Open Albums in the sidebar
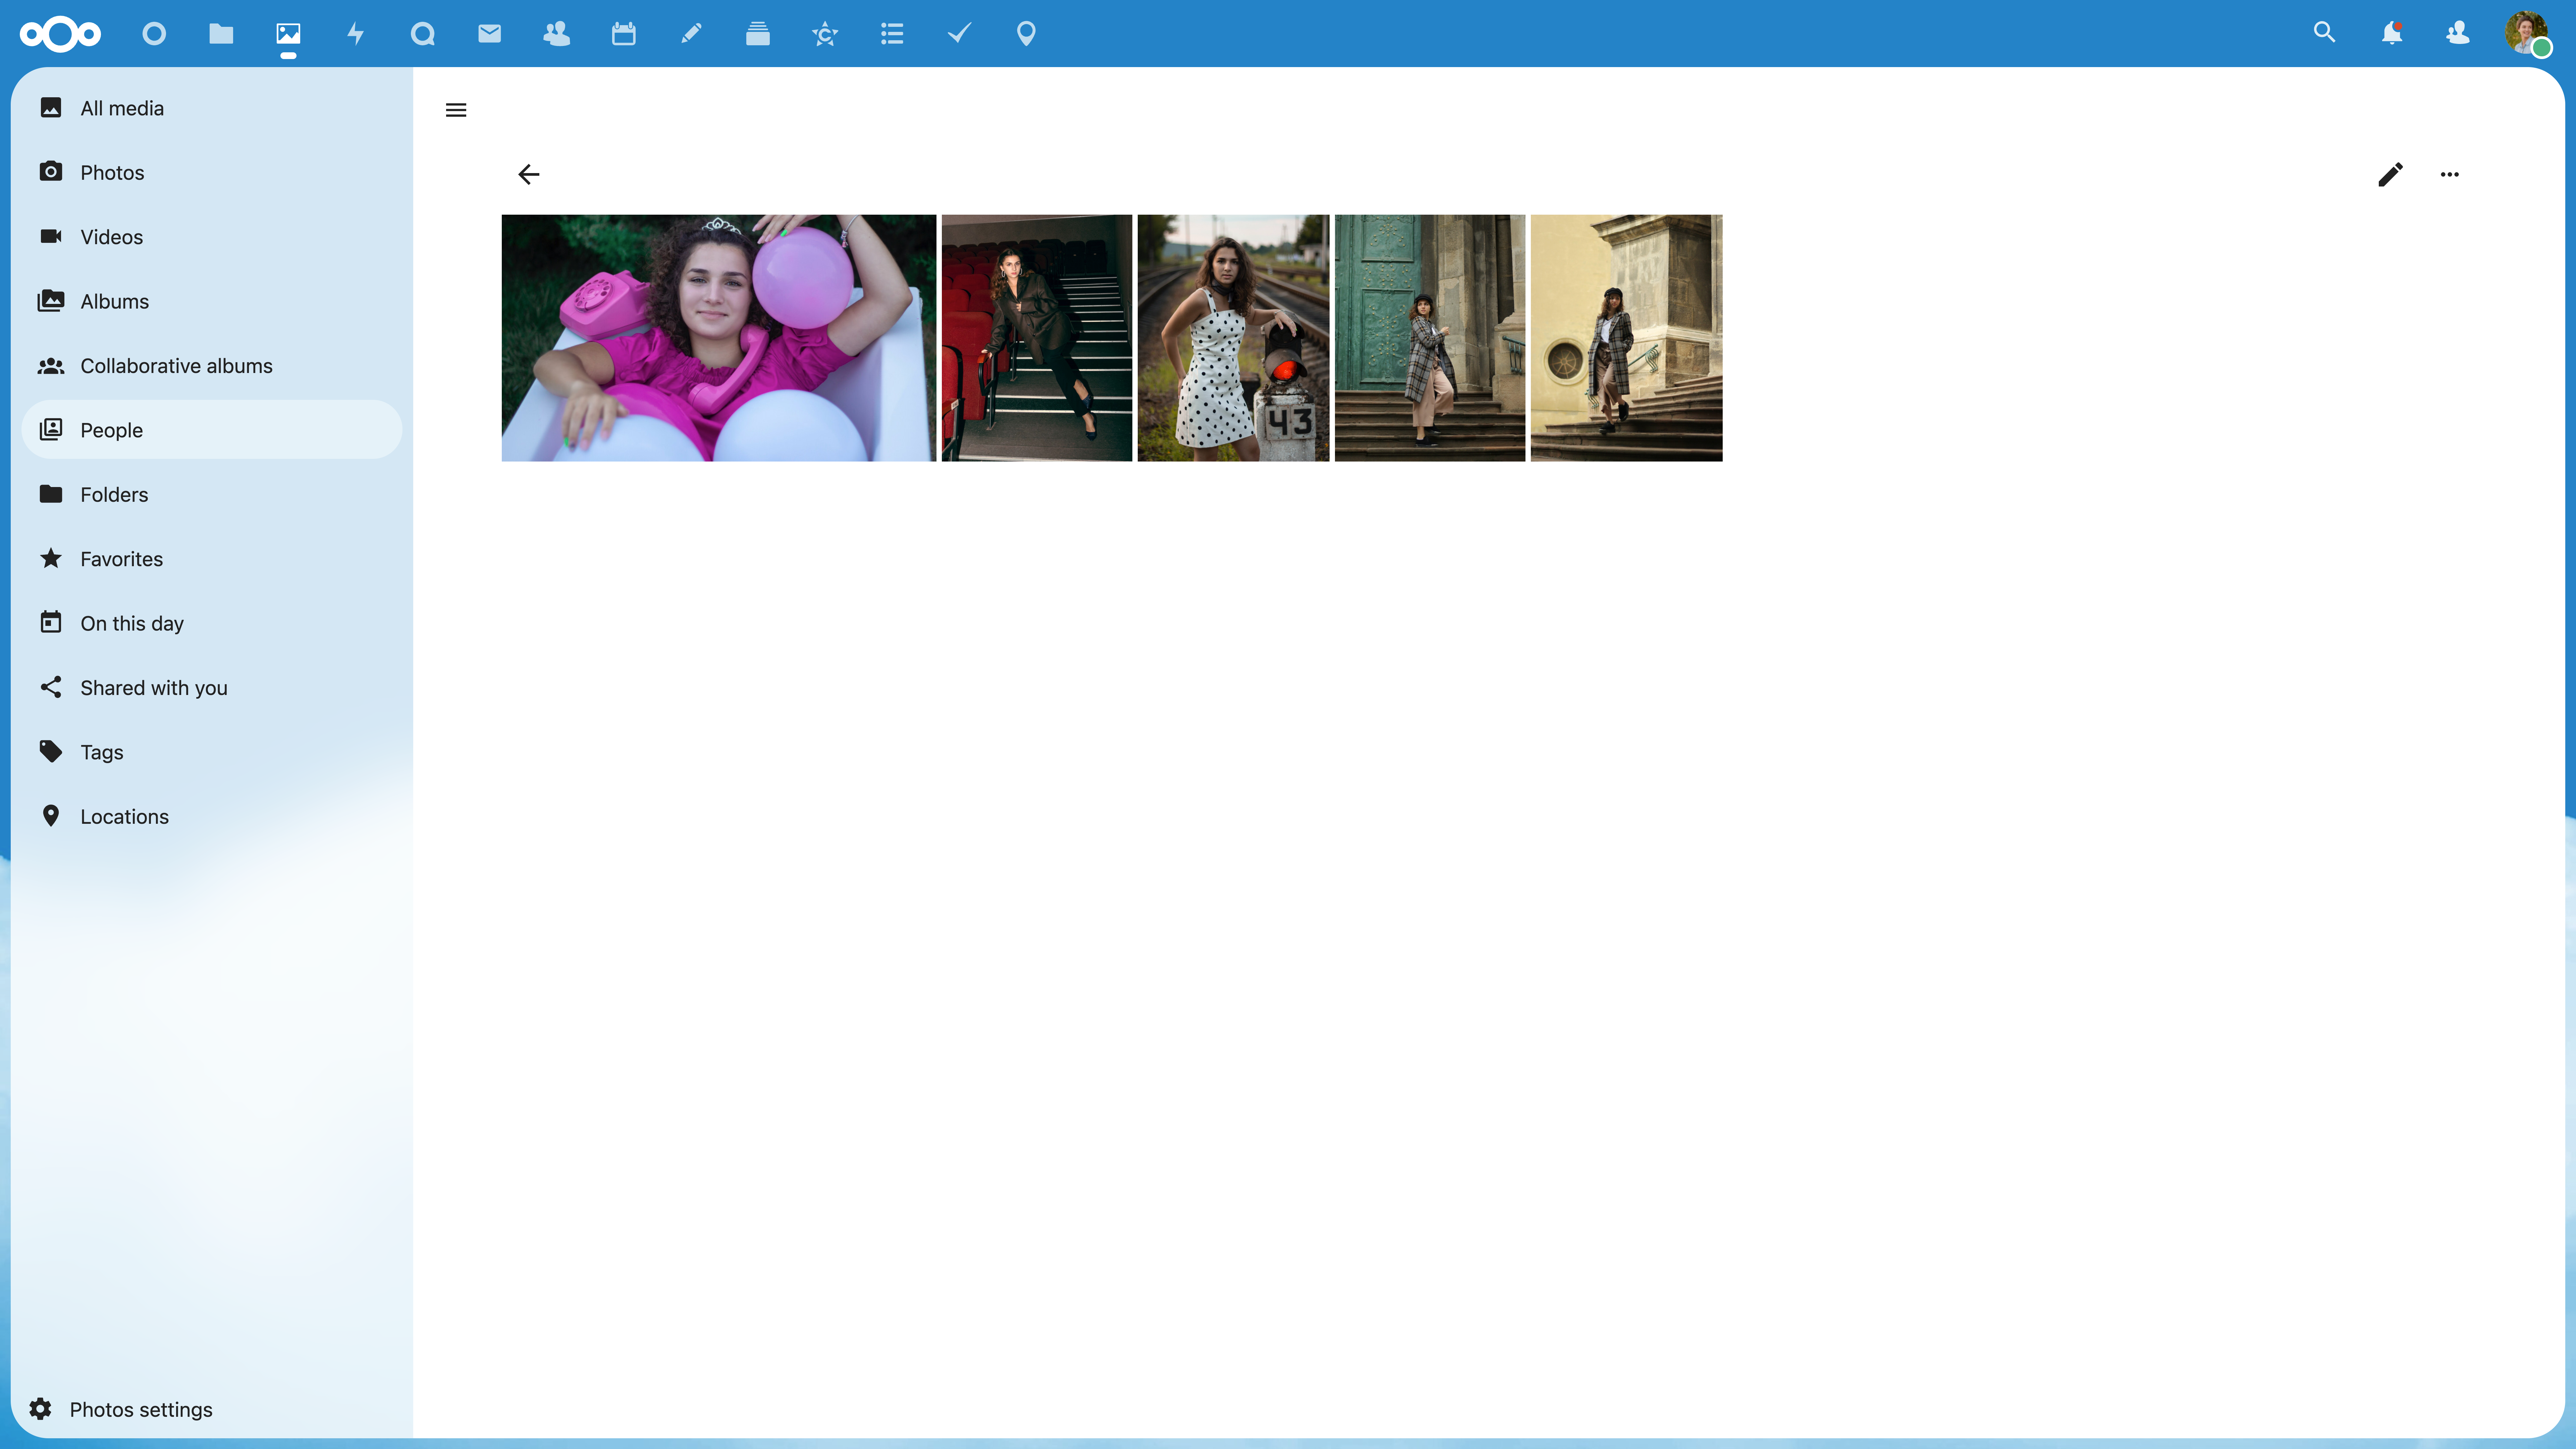This screenshot has width=2576, height=1449. (x=212, y=301)
